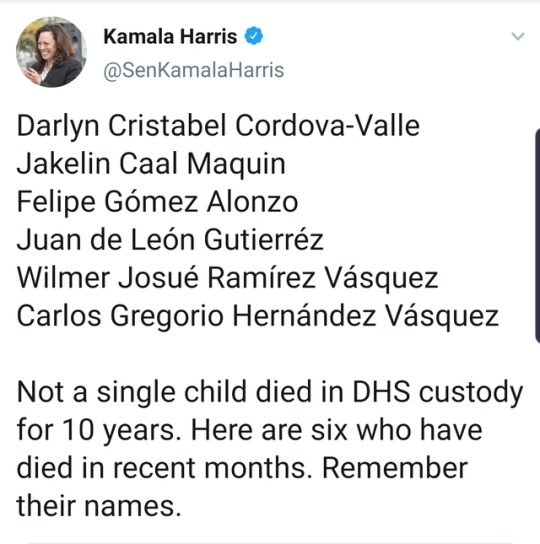This screenshot has height=544, width=540.
Task: Select the word Remember
Action: (395, 468)
